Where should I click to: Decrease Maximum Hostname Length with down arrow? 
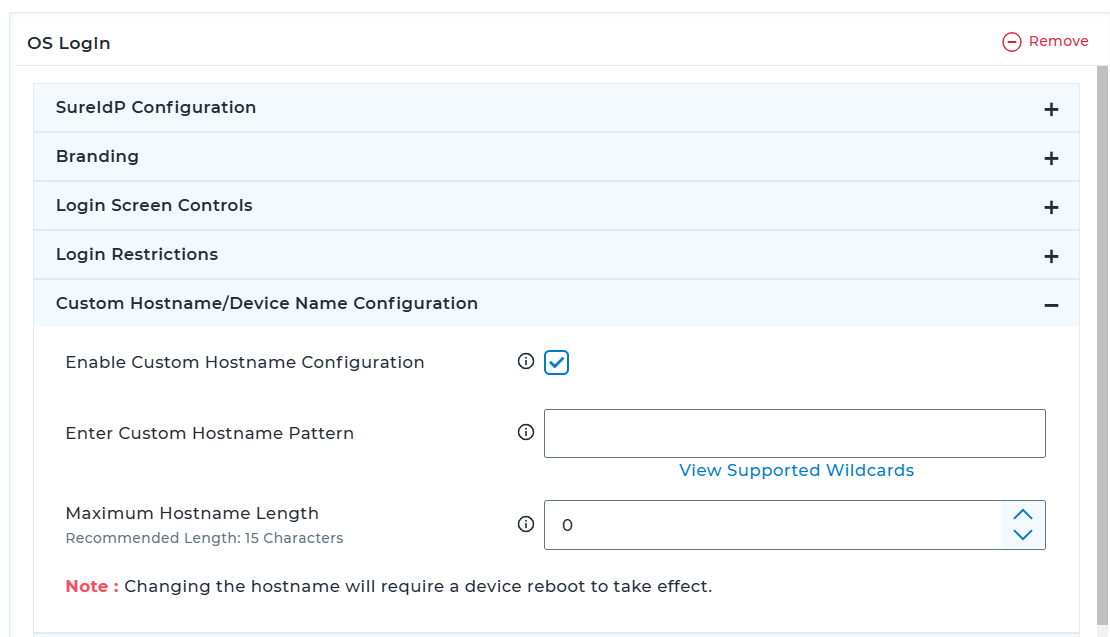[x=1022, y=535]
